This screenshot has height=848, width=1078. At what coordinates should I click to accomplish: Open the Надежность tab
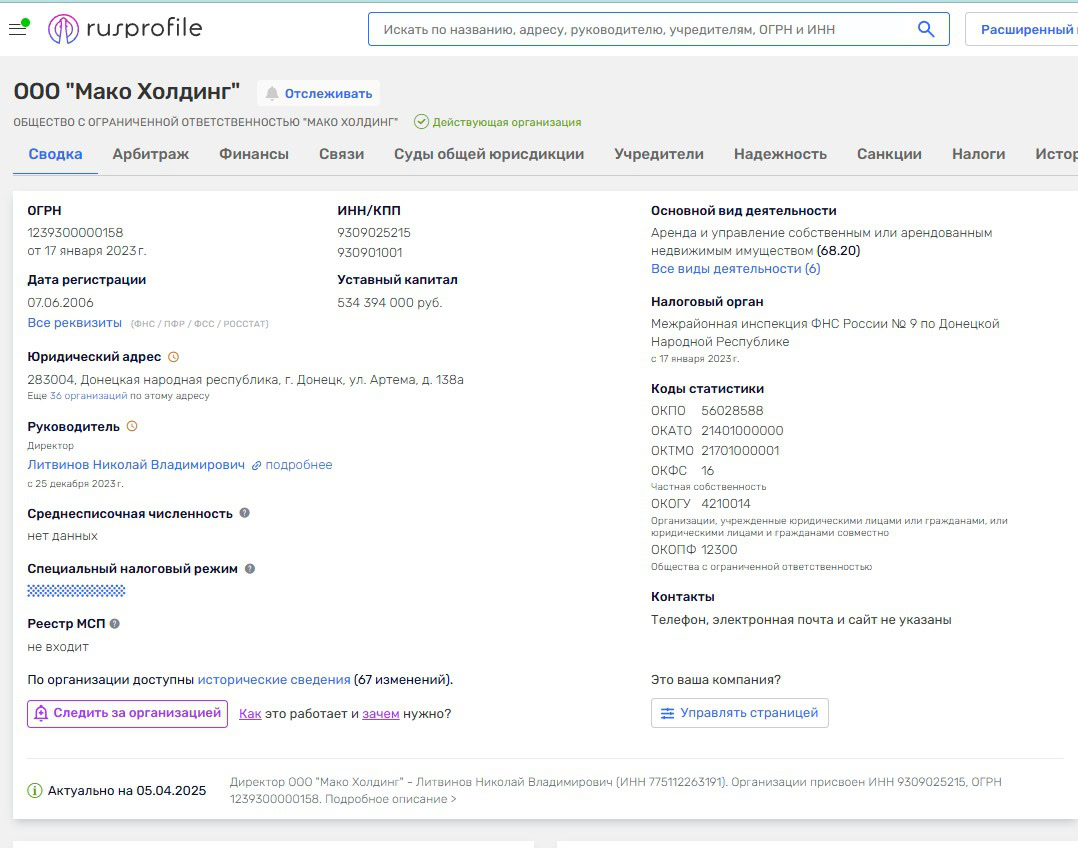780,154
